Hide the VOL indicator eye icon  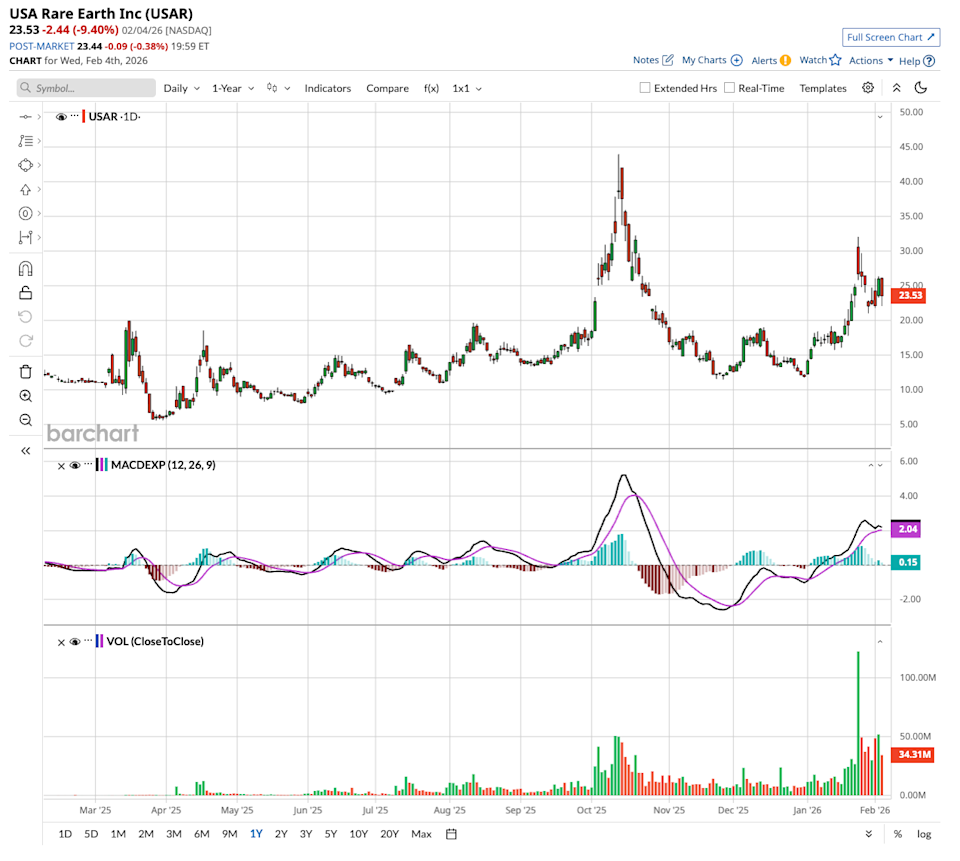point(75,642)
